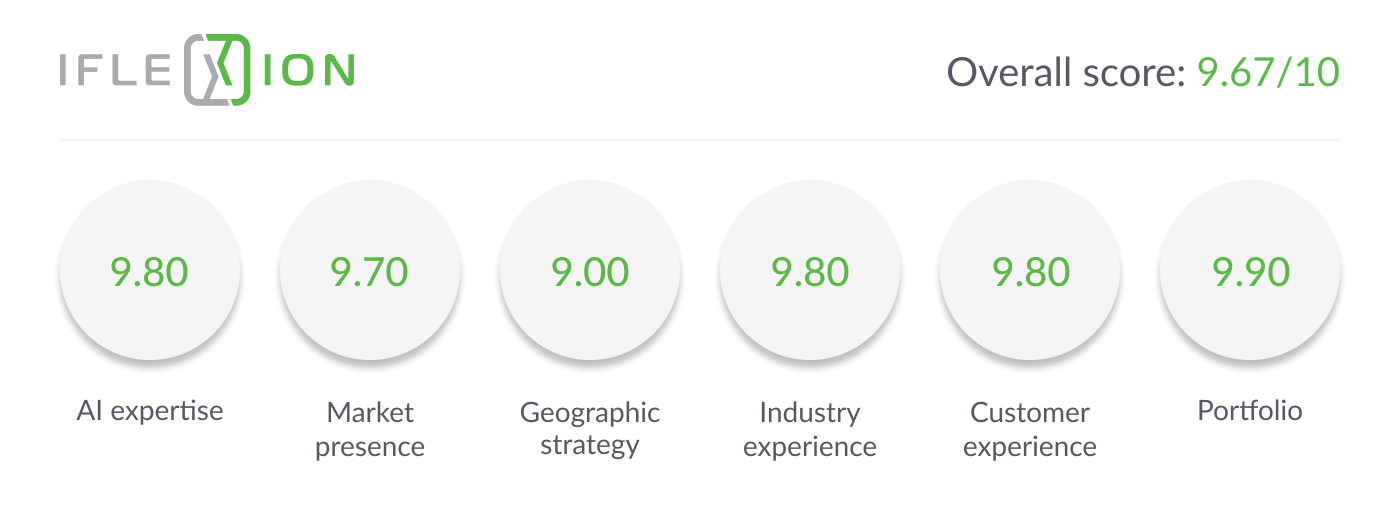Click the X shape in Iflexion logo
This screenshot has height=520, width=1400.
pyautogui.click(x=217, y=72)
